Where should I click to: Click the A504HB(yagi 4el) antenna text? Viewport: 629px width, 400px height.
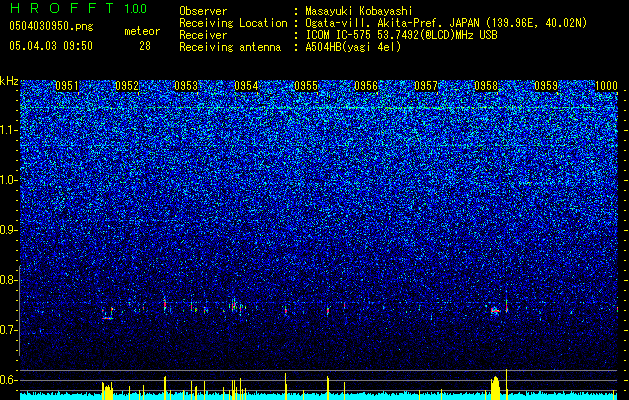tap(353, 47)
